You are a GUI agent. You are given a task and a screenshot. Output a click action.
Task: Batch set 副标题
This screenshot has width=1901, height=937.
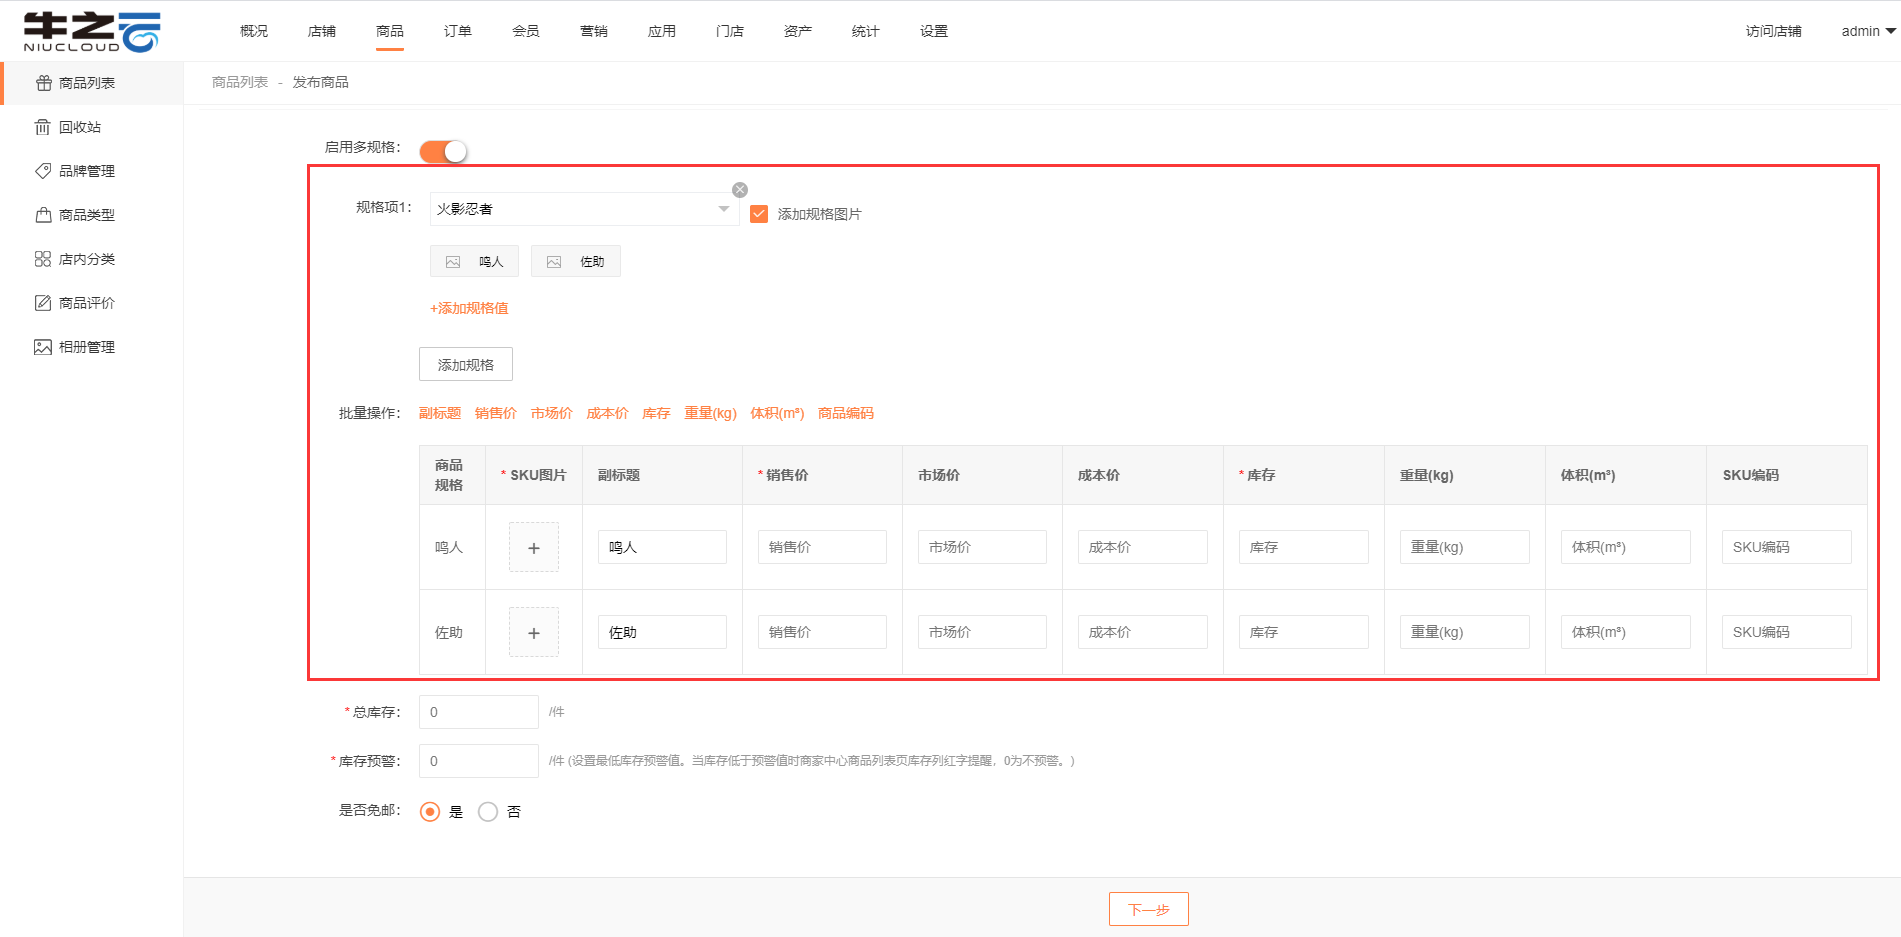pyautogui.click(x=440, y=413)
